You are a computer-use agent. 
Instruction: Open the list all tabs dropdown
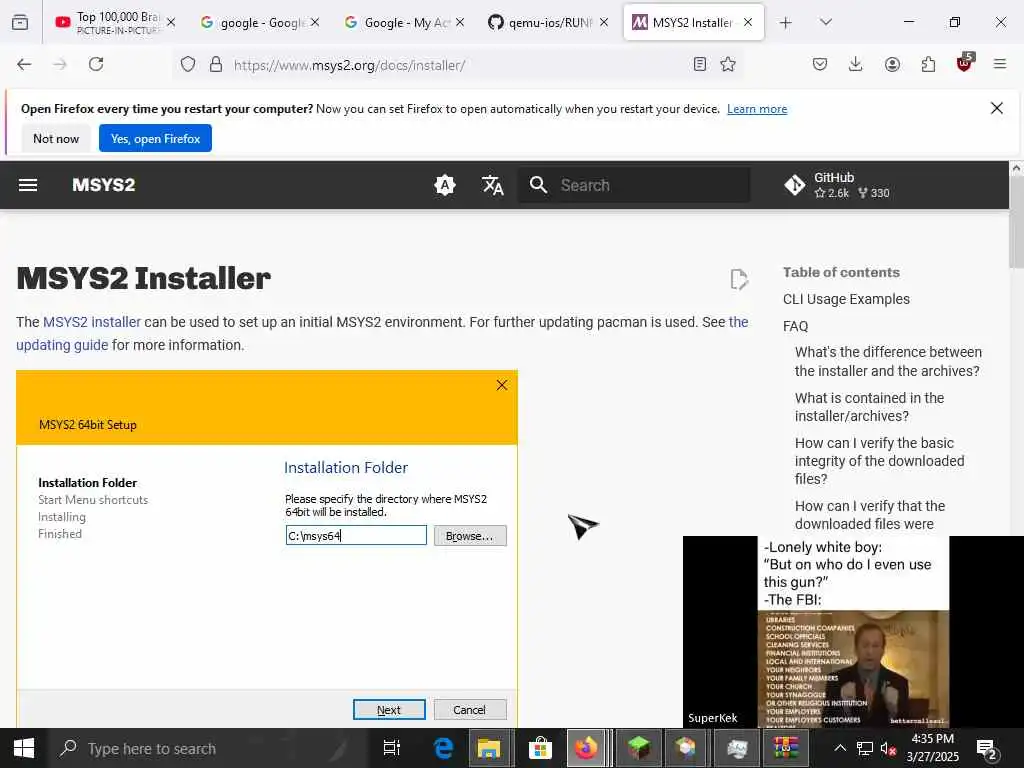pos(825,22)
